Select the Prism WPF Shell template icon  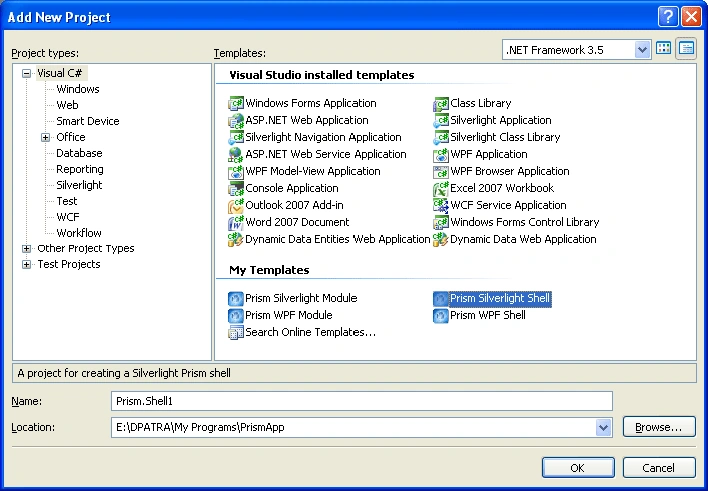coord(441,316)
